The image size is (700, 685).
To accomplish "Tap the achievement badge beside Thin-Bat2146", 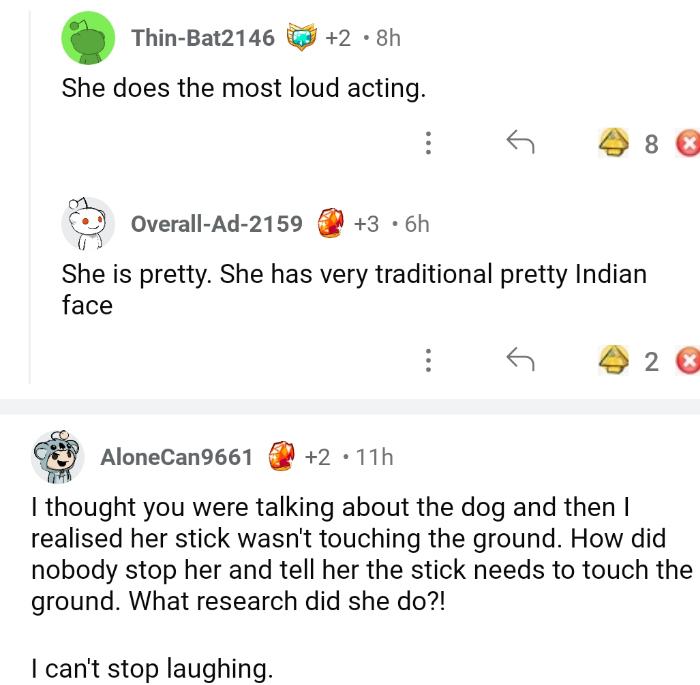I will pyautogui.click(x=301, y=38).
